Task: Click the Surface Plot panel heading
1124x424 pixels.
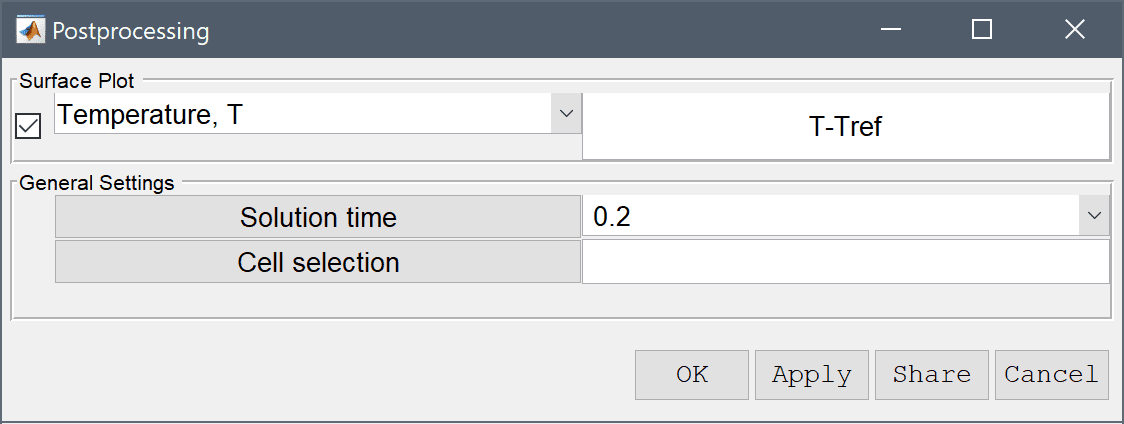Action: (77, 81)
